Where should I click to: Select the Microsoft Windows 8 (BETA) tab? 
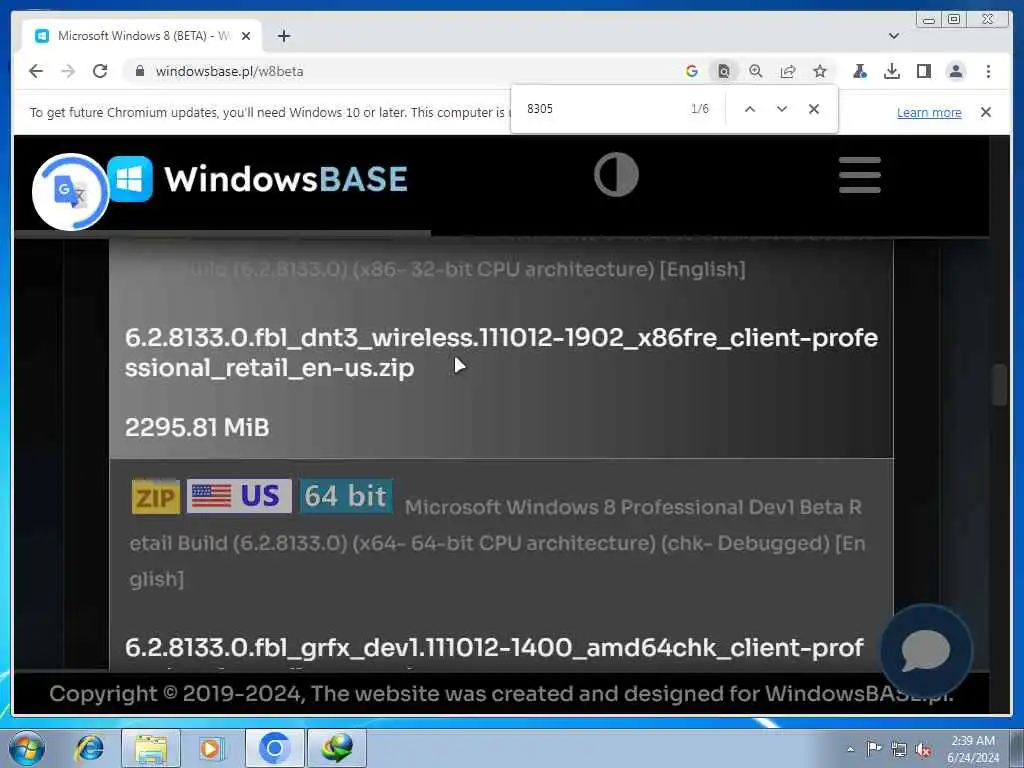click(142, 36)
